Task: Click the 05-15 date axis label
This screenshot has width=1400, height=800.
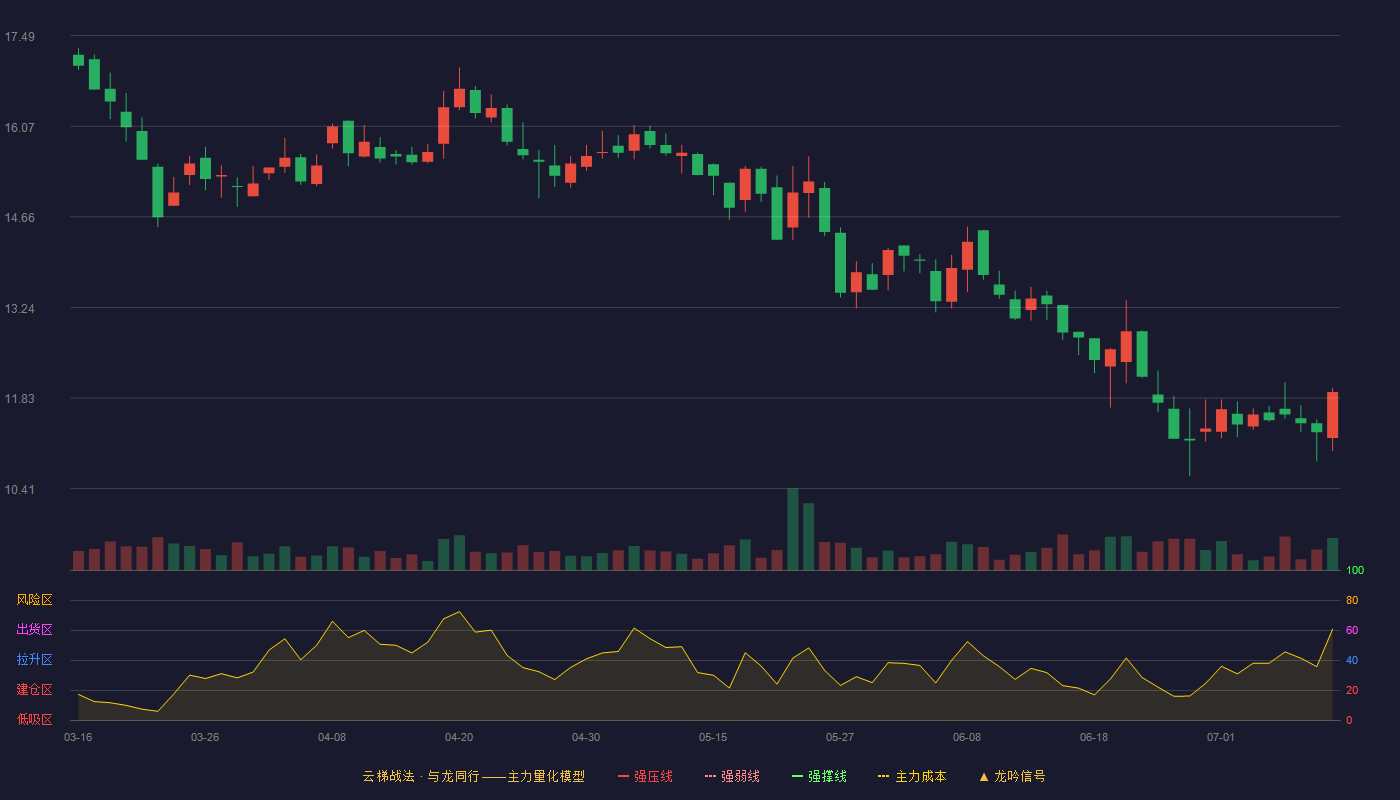Action: click(x=713, y=737)
